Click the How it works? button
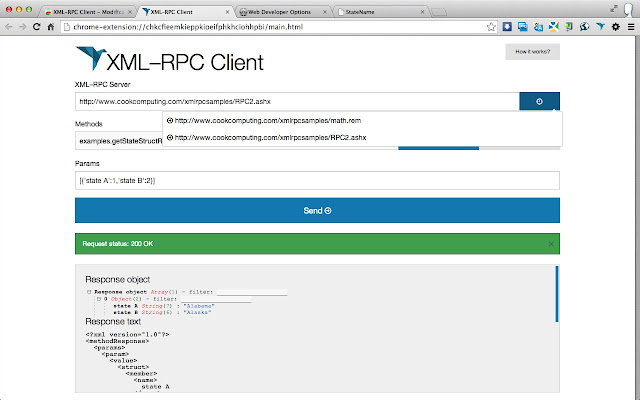The height and width of the screenshot is (400, 640). (x=532, y=52)
